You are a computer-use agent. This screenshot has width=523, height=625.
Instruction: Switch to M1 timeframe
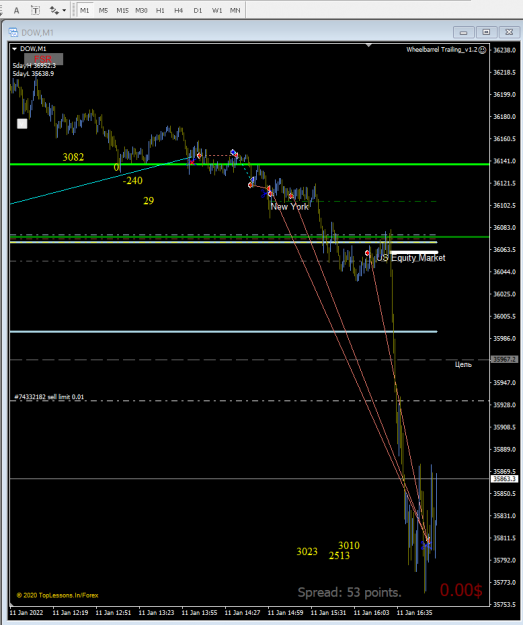(x=85, y=10)
